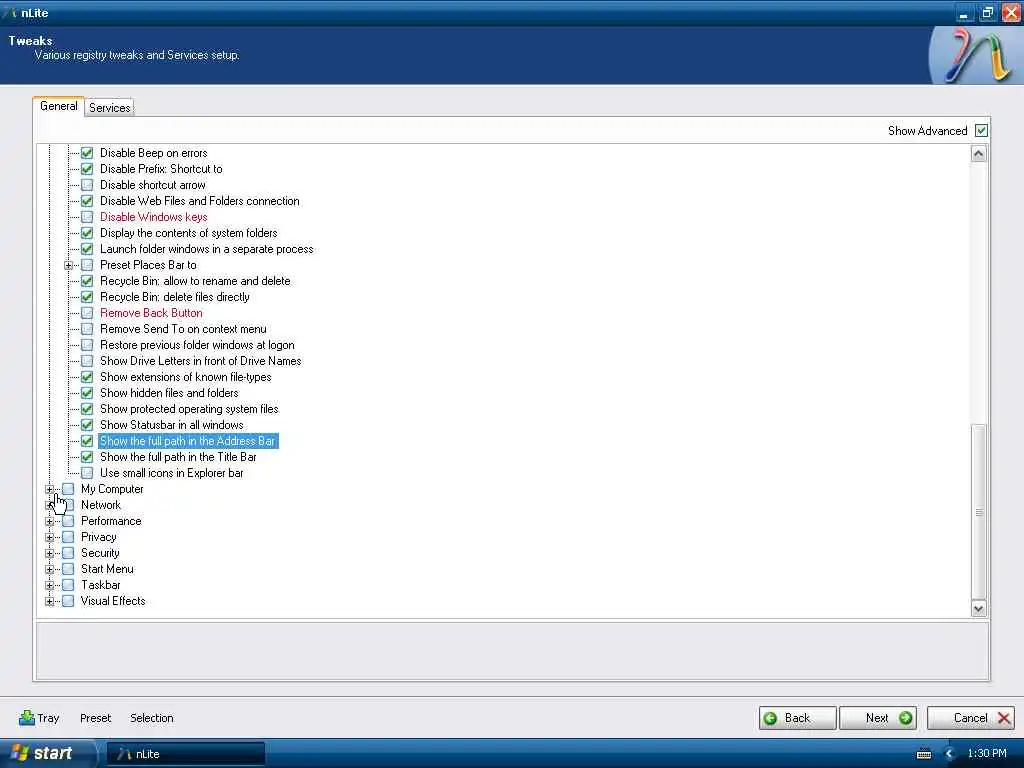Toggle the Show Advanced checkbox
Screen dimensions: 1024x768
click(981, 131)
